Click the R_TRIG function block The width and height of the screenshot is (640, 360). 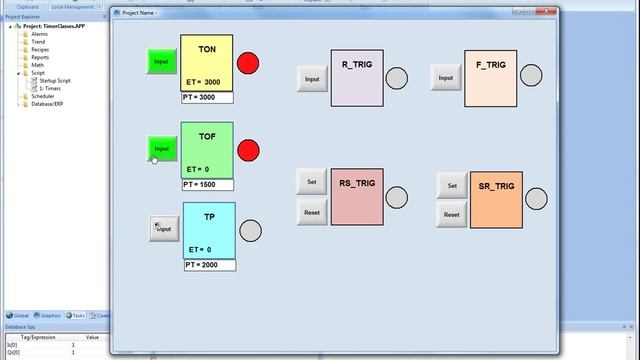pyautogui.click(x=357, y=78)
